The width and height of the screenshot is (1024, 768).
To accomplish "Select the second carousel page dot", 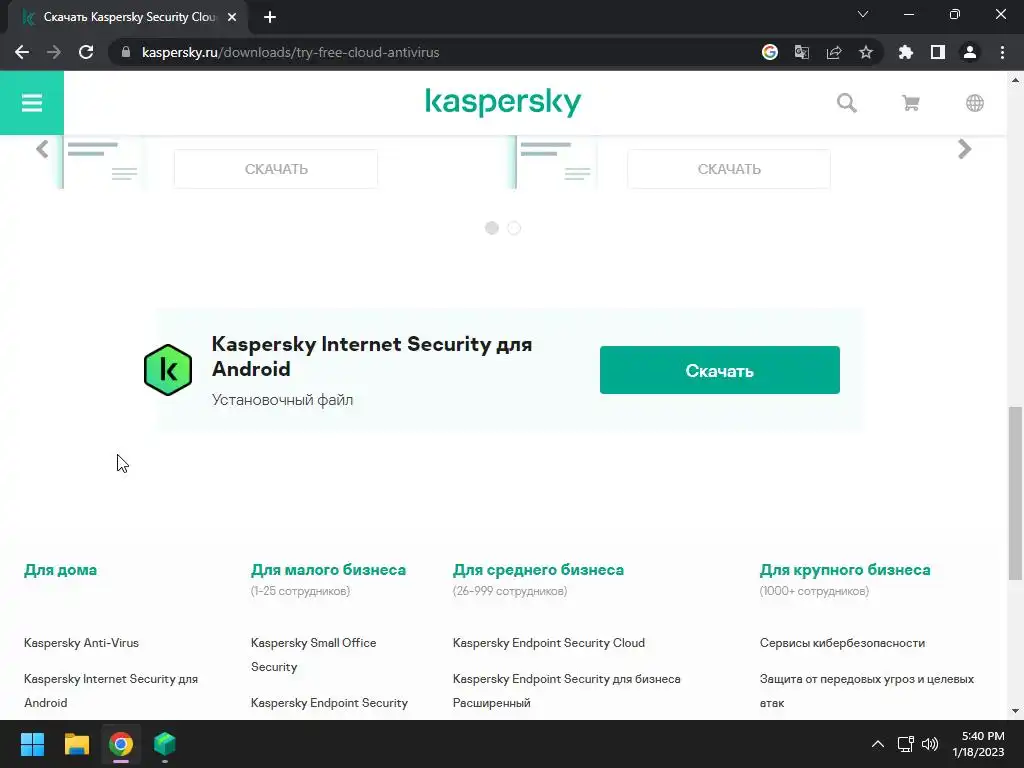I will coord(514,228).
